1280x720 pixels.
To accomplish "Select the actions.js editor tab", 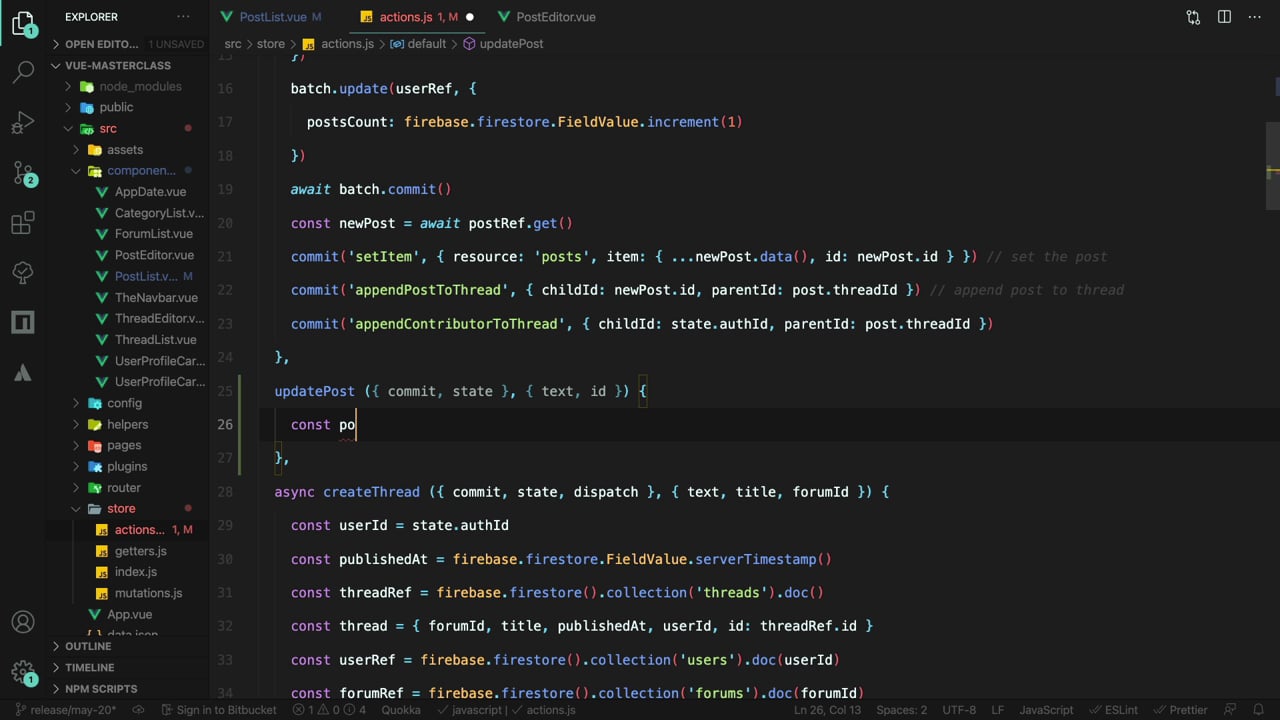I will [407, 17].
